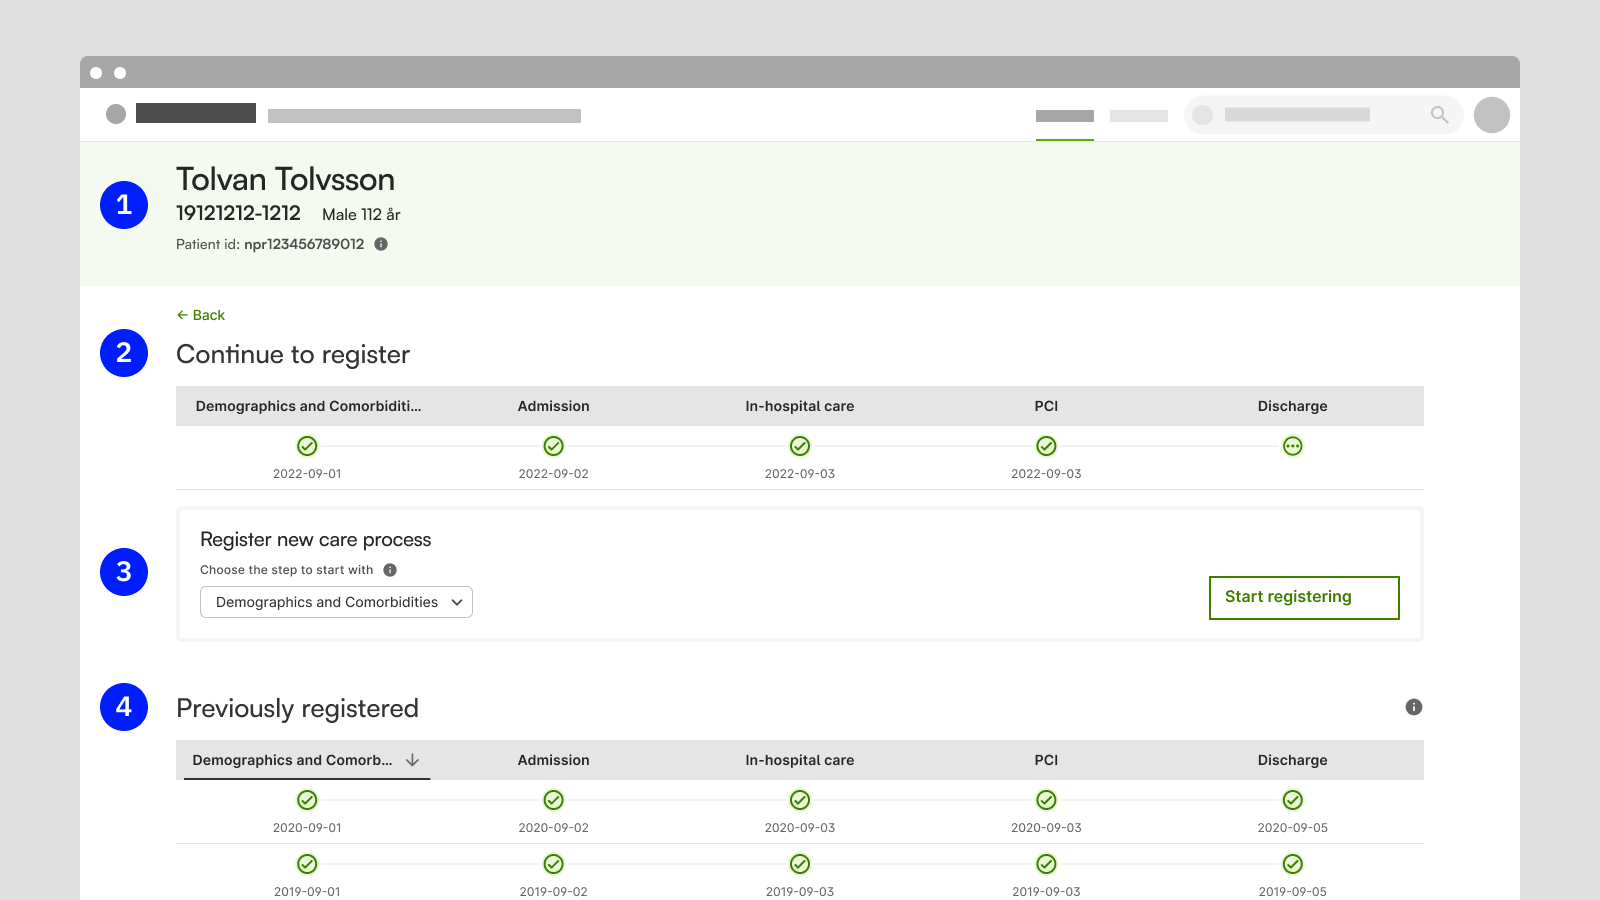
Task: Open Discharge checkmark dated 2020-09-05
Action: [x=1293, y=800]
